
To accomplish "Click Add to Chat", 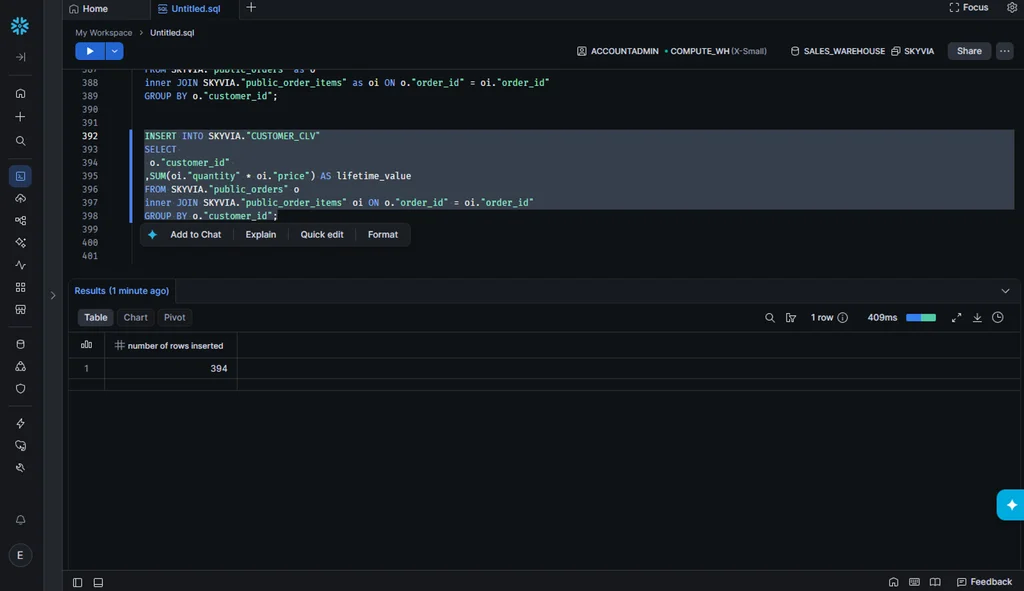I will pos(195,234).
